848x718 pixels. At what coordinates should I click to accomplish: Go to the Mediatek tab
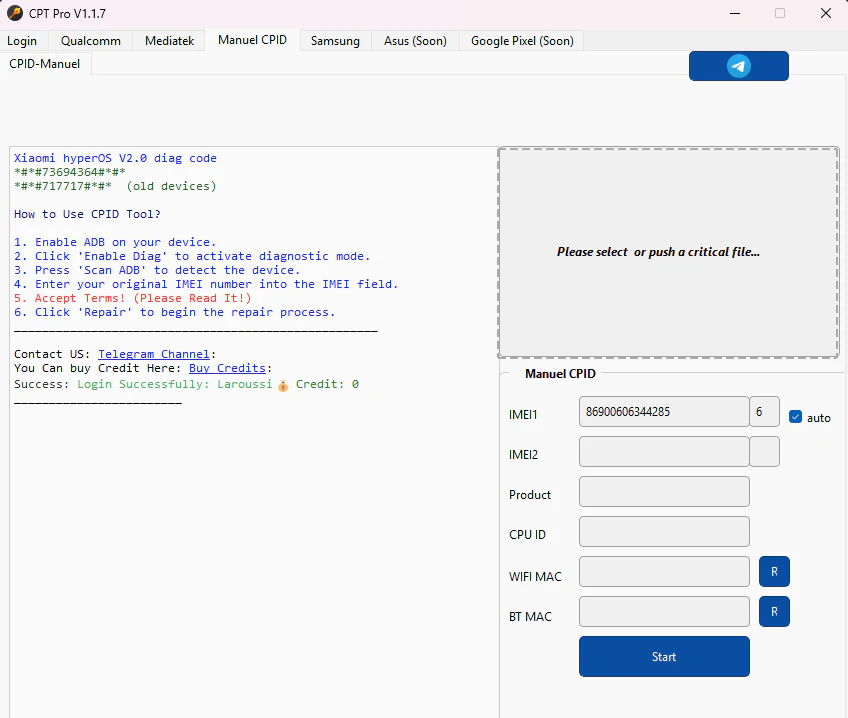tap(169, 41)
